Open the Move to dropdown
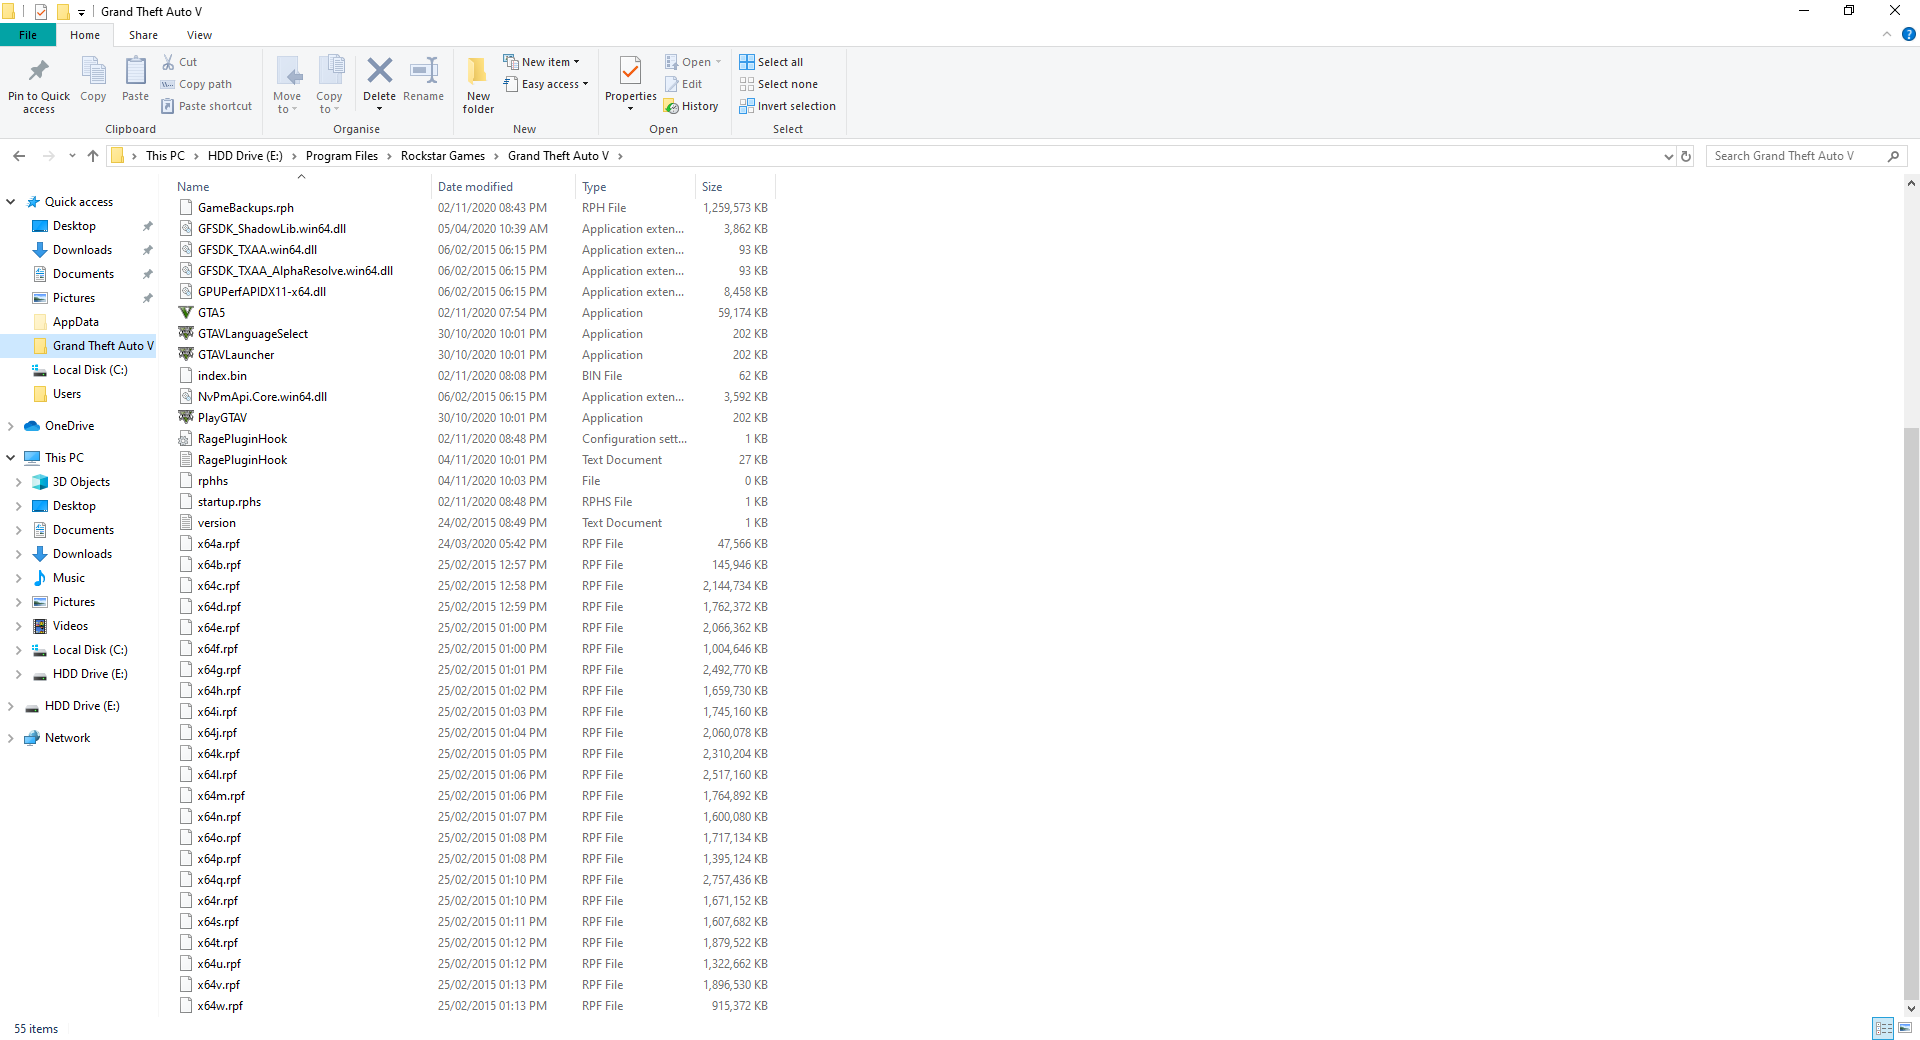Image resolution: width=1920 pixels, height=1040 pixels. point(287,103)
